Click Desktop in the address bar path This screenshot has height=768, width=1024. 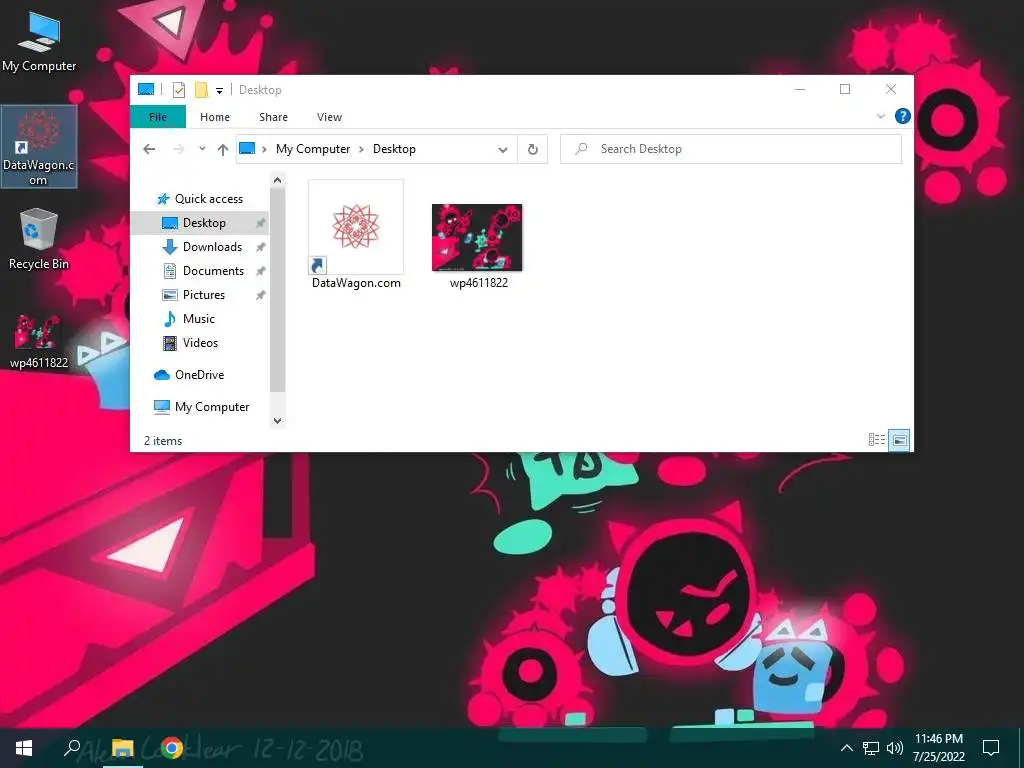coord(394,149)
